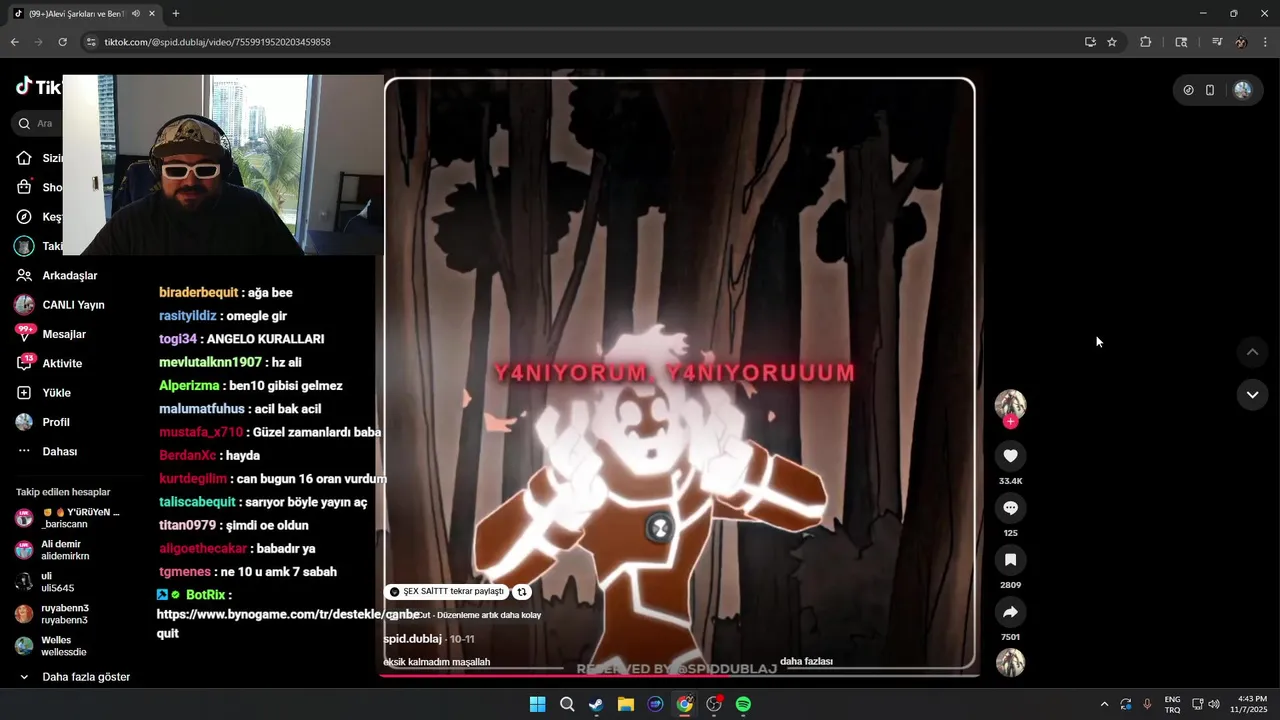Open the Chrome profile avatar
This screenshot has width=1280, height=720.
pos(1241,42)
